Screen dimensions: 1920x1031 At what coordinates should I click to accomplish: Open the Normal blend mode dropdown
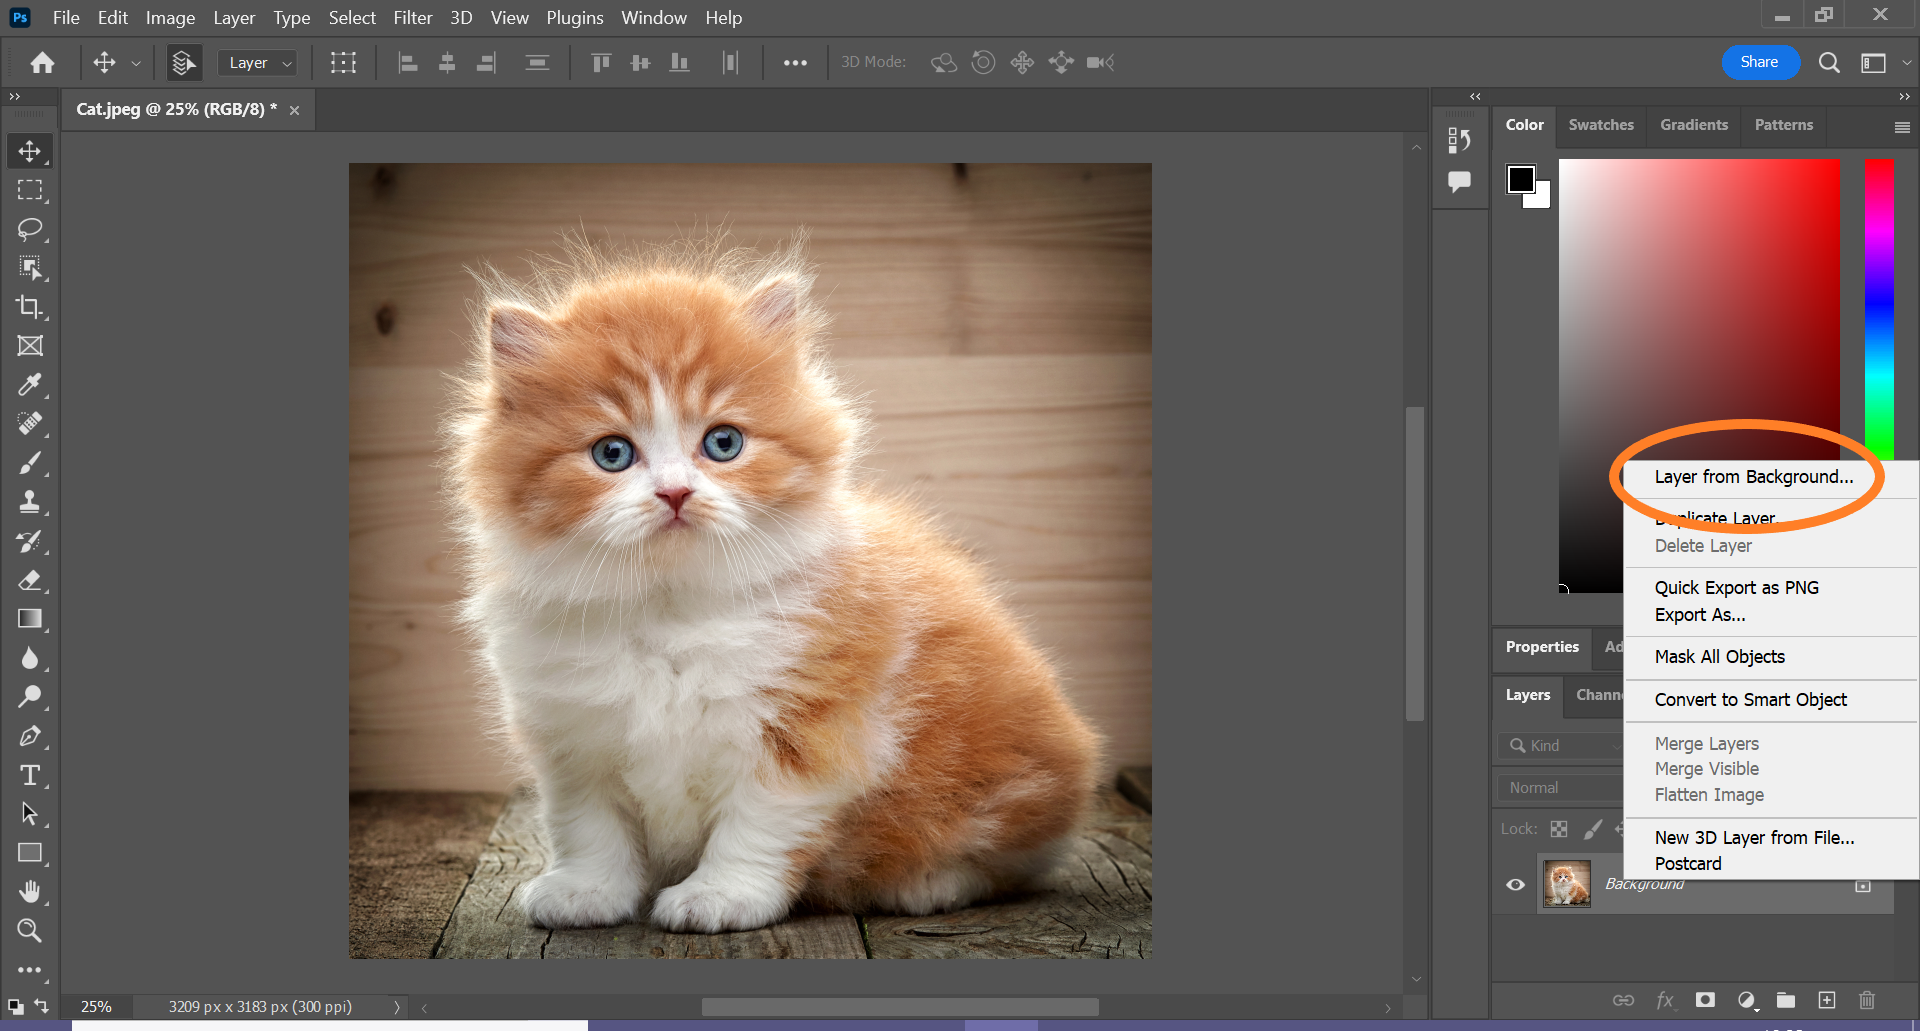click(x=1560, y=788)
